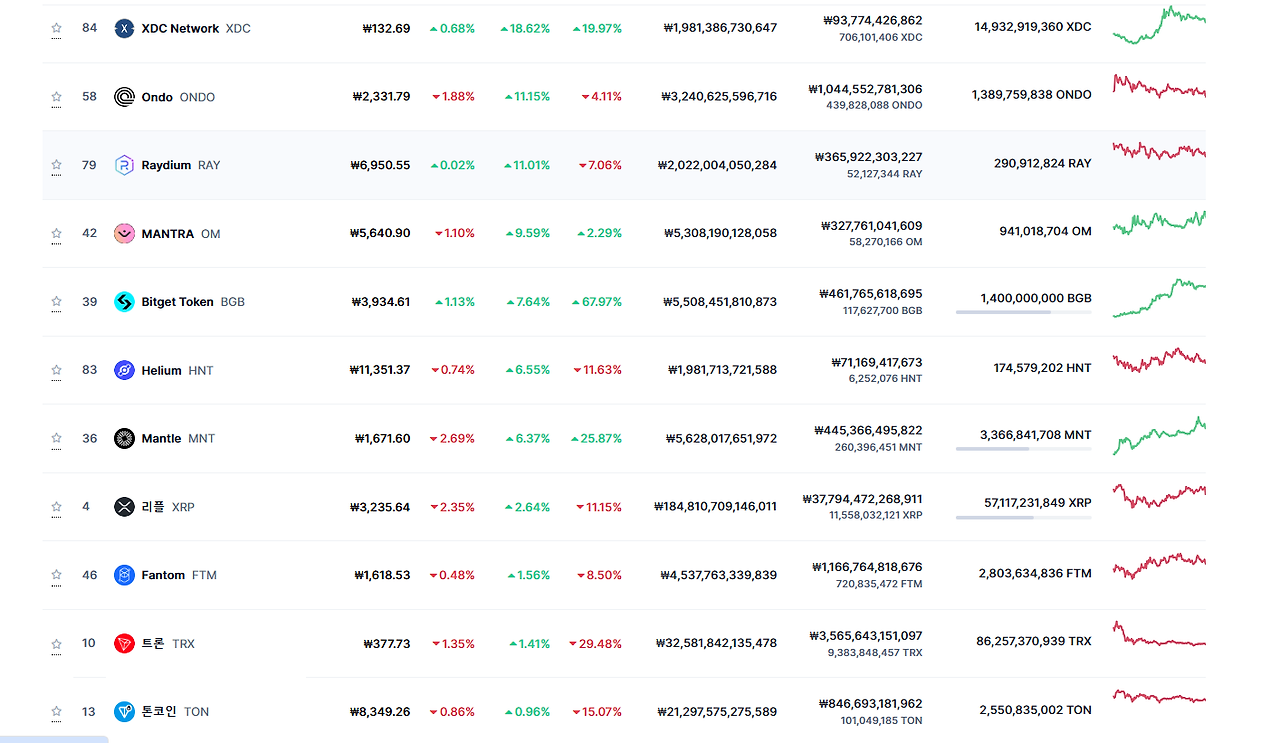Select Bitget Token 7d change 67.97%
Image resolution: width=1280 pixels, height=743 pixels.
(597, 302)
